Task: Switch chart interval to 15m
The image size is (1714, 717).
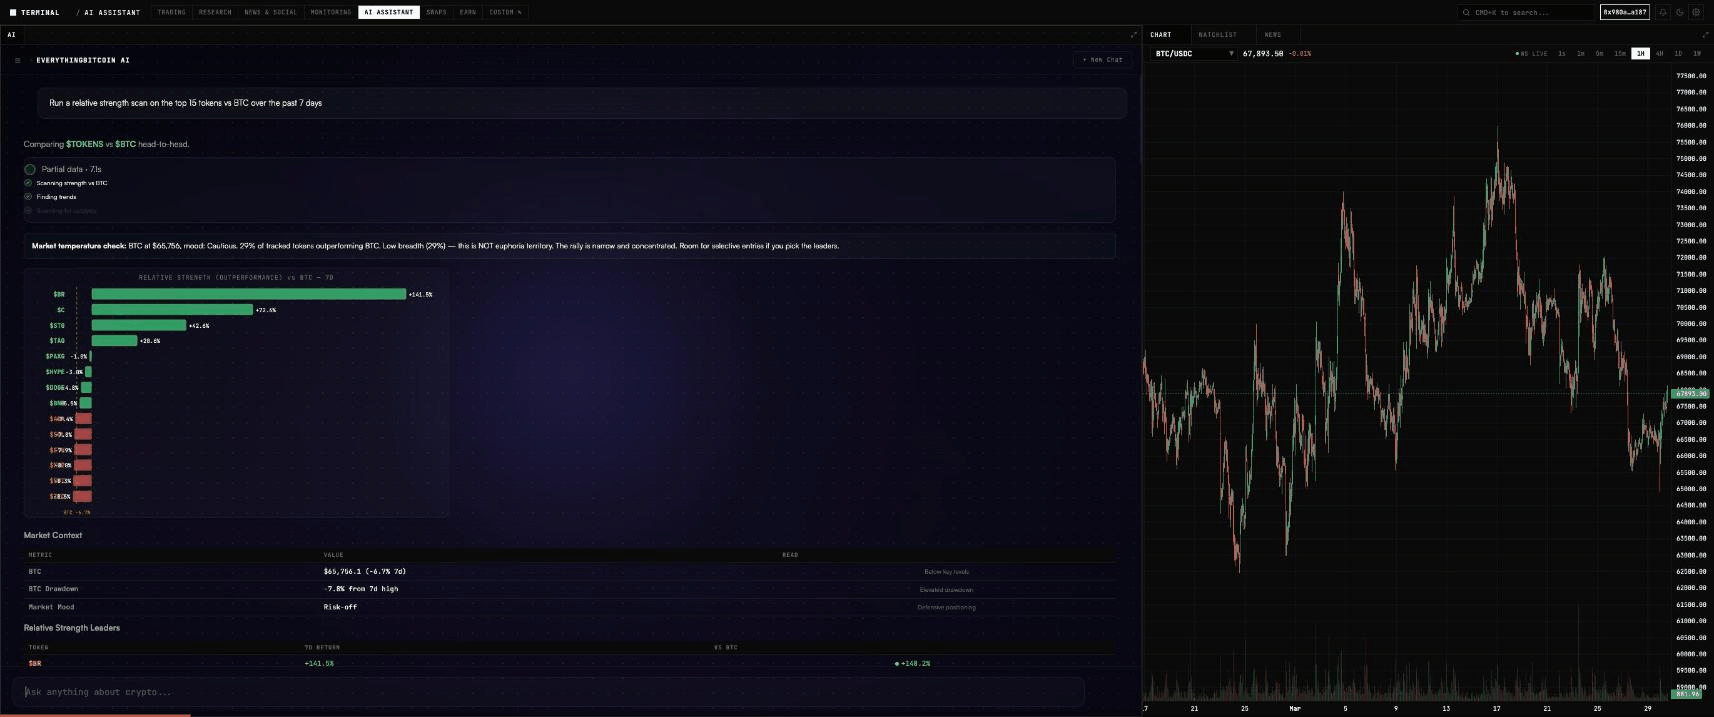Action: (x=1619, y=53)
